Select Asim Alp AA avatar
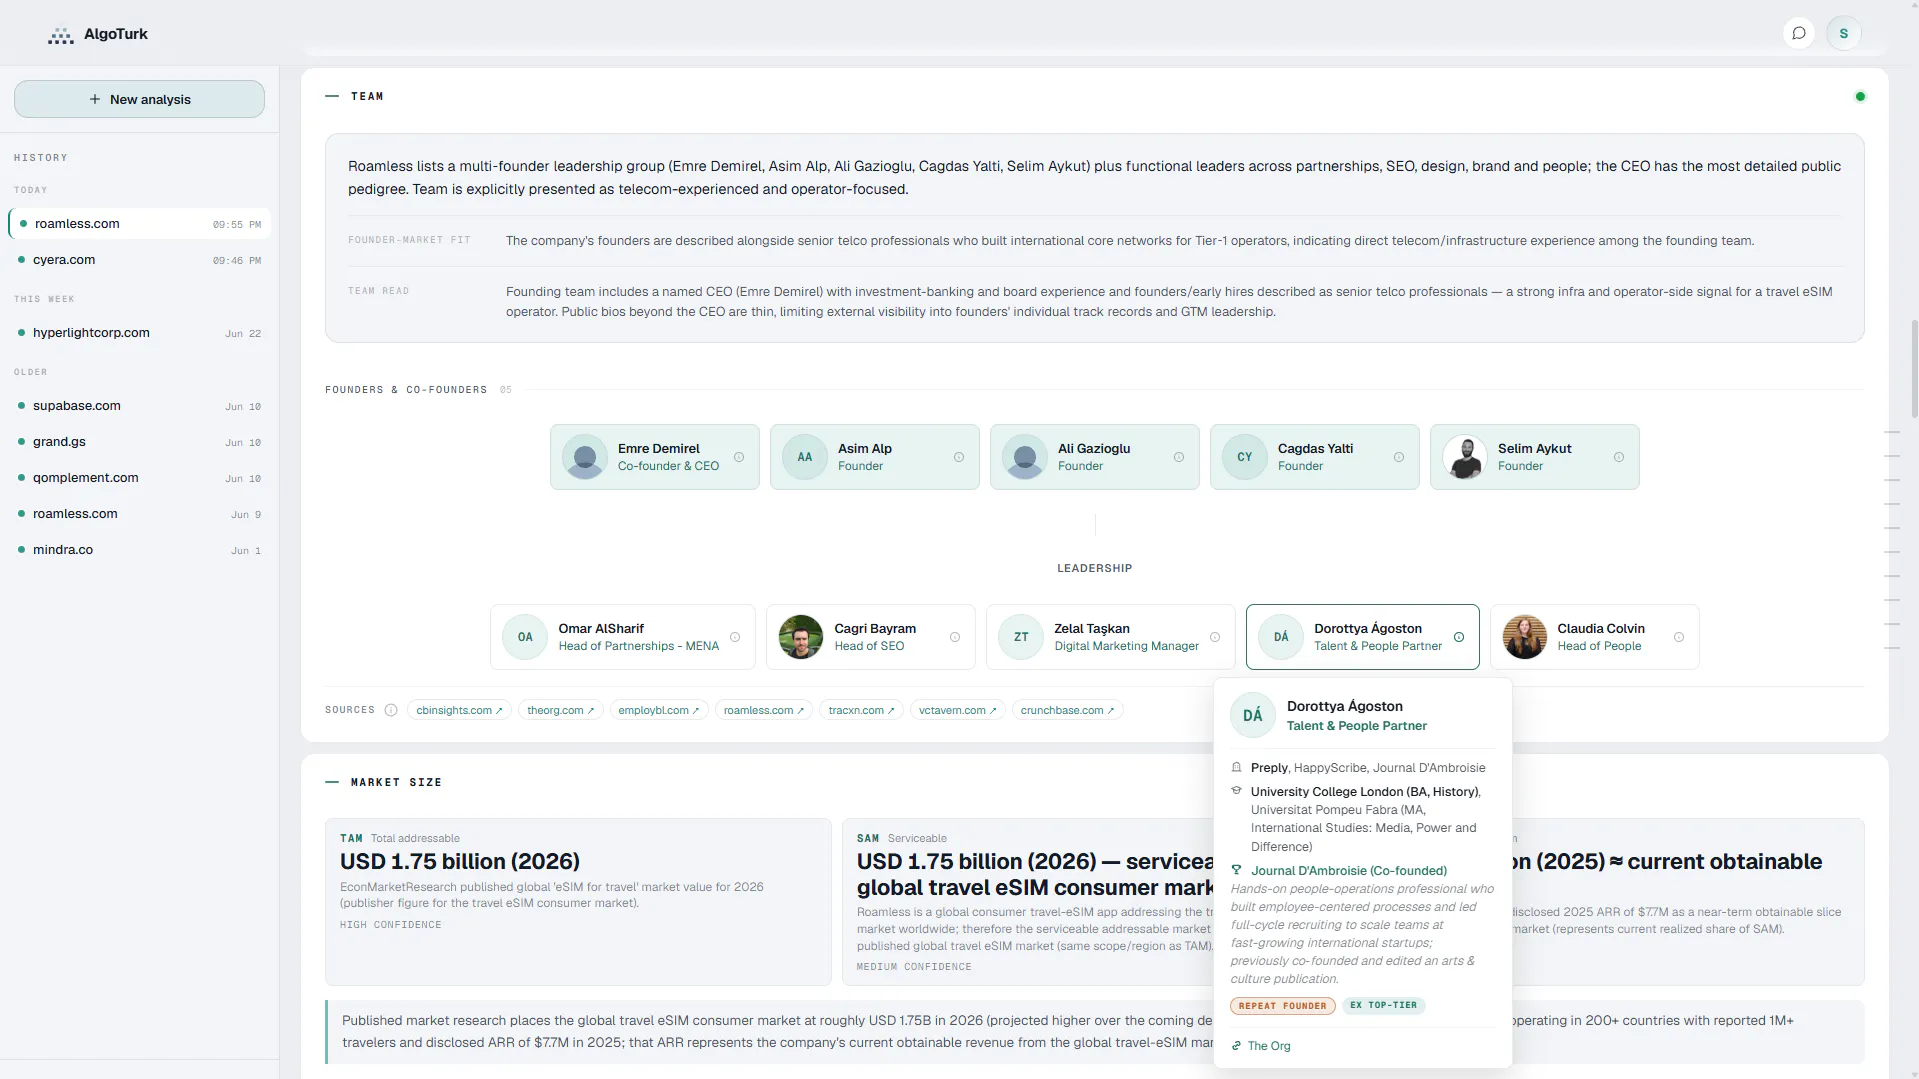The width and height of the screenshot is (1919, 1079). [805, 457]
